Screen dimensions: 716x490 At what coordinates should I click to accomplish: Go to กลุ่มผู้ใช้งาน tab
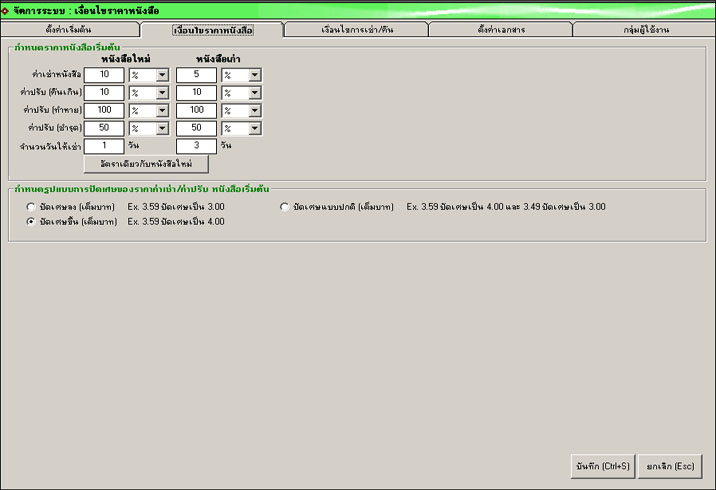(645, 30)
